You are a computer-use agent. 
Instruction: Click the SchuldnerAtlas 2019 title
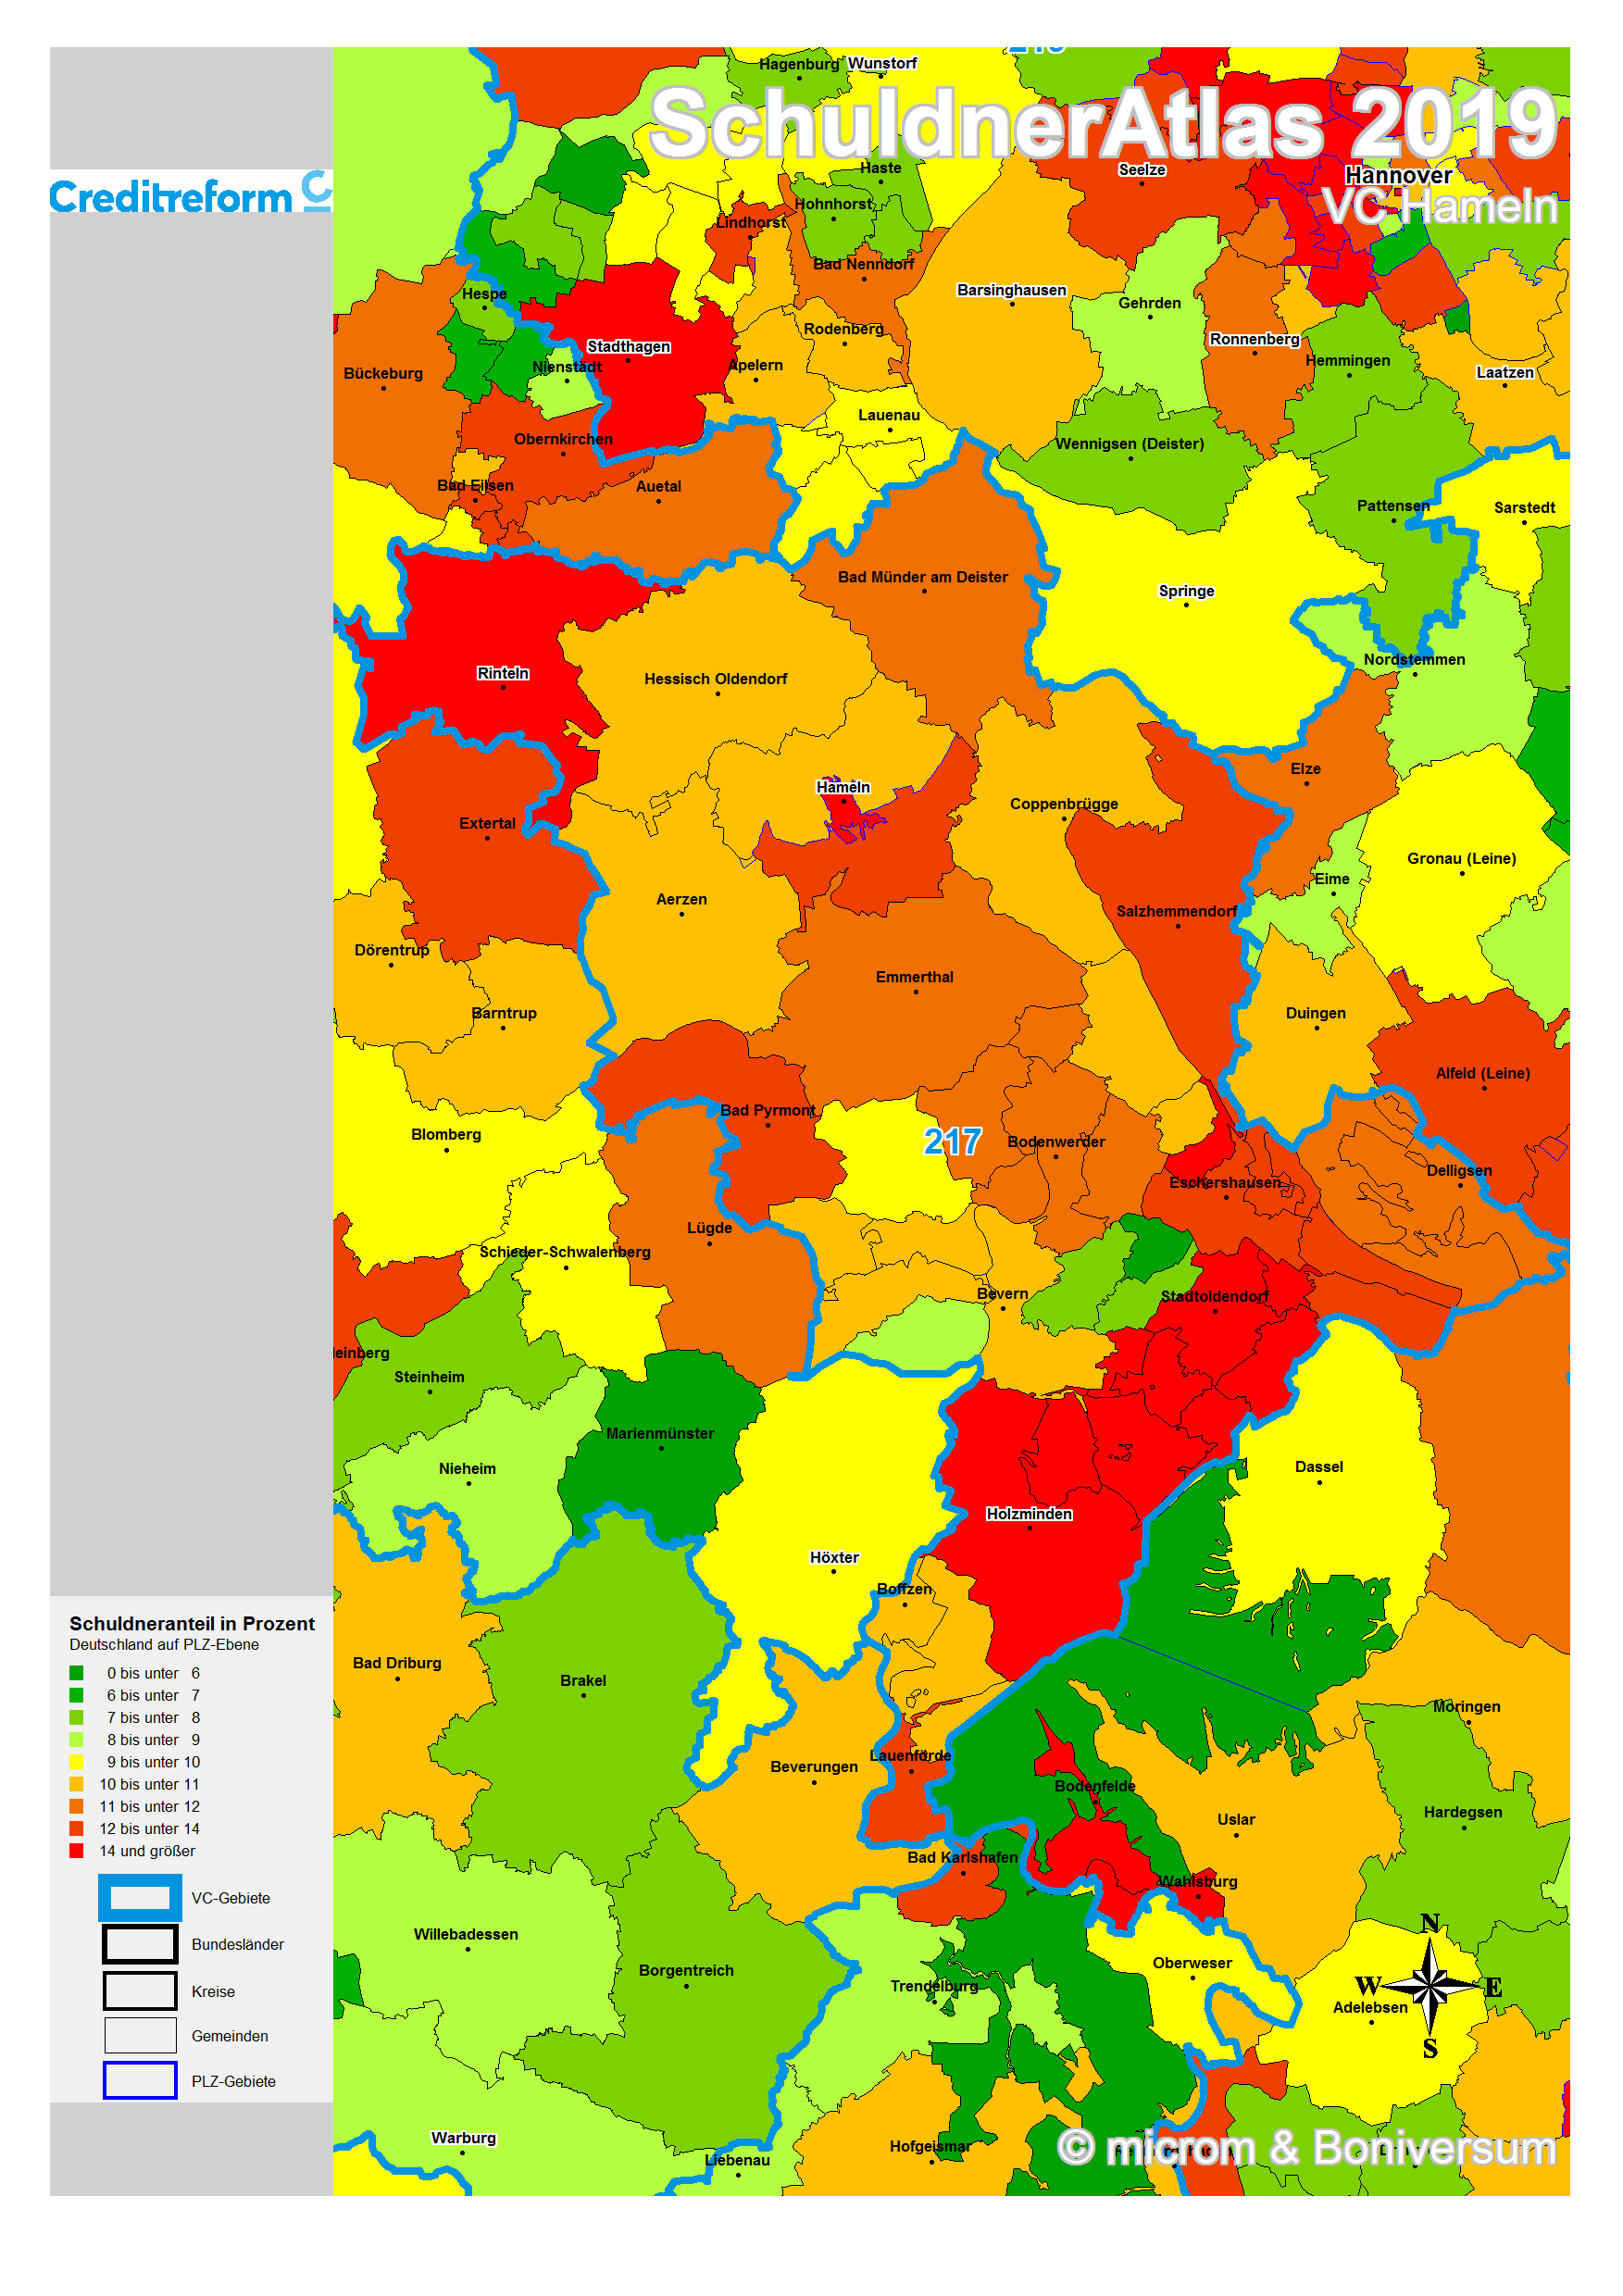(1103, 122)
